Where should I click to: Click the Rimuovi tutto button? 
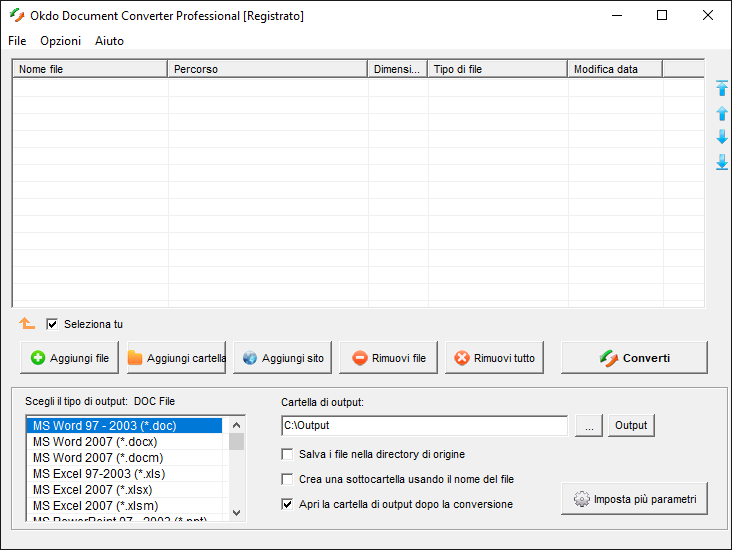click(x=494, y=358)
